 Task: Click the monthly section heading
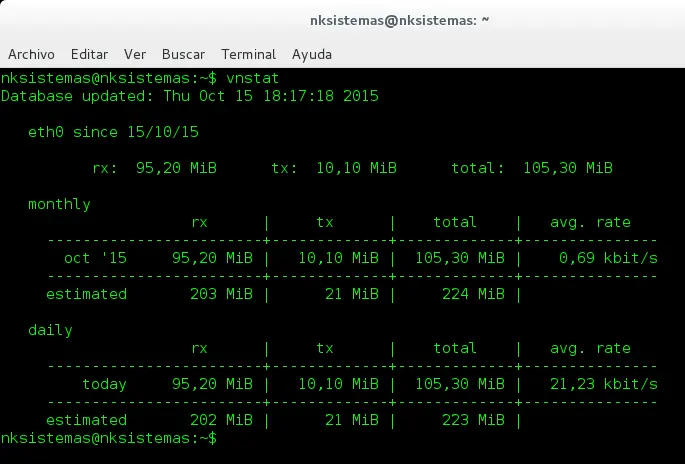pos(59,204)
